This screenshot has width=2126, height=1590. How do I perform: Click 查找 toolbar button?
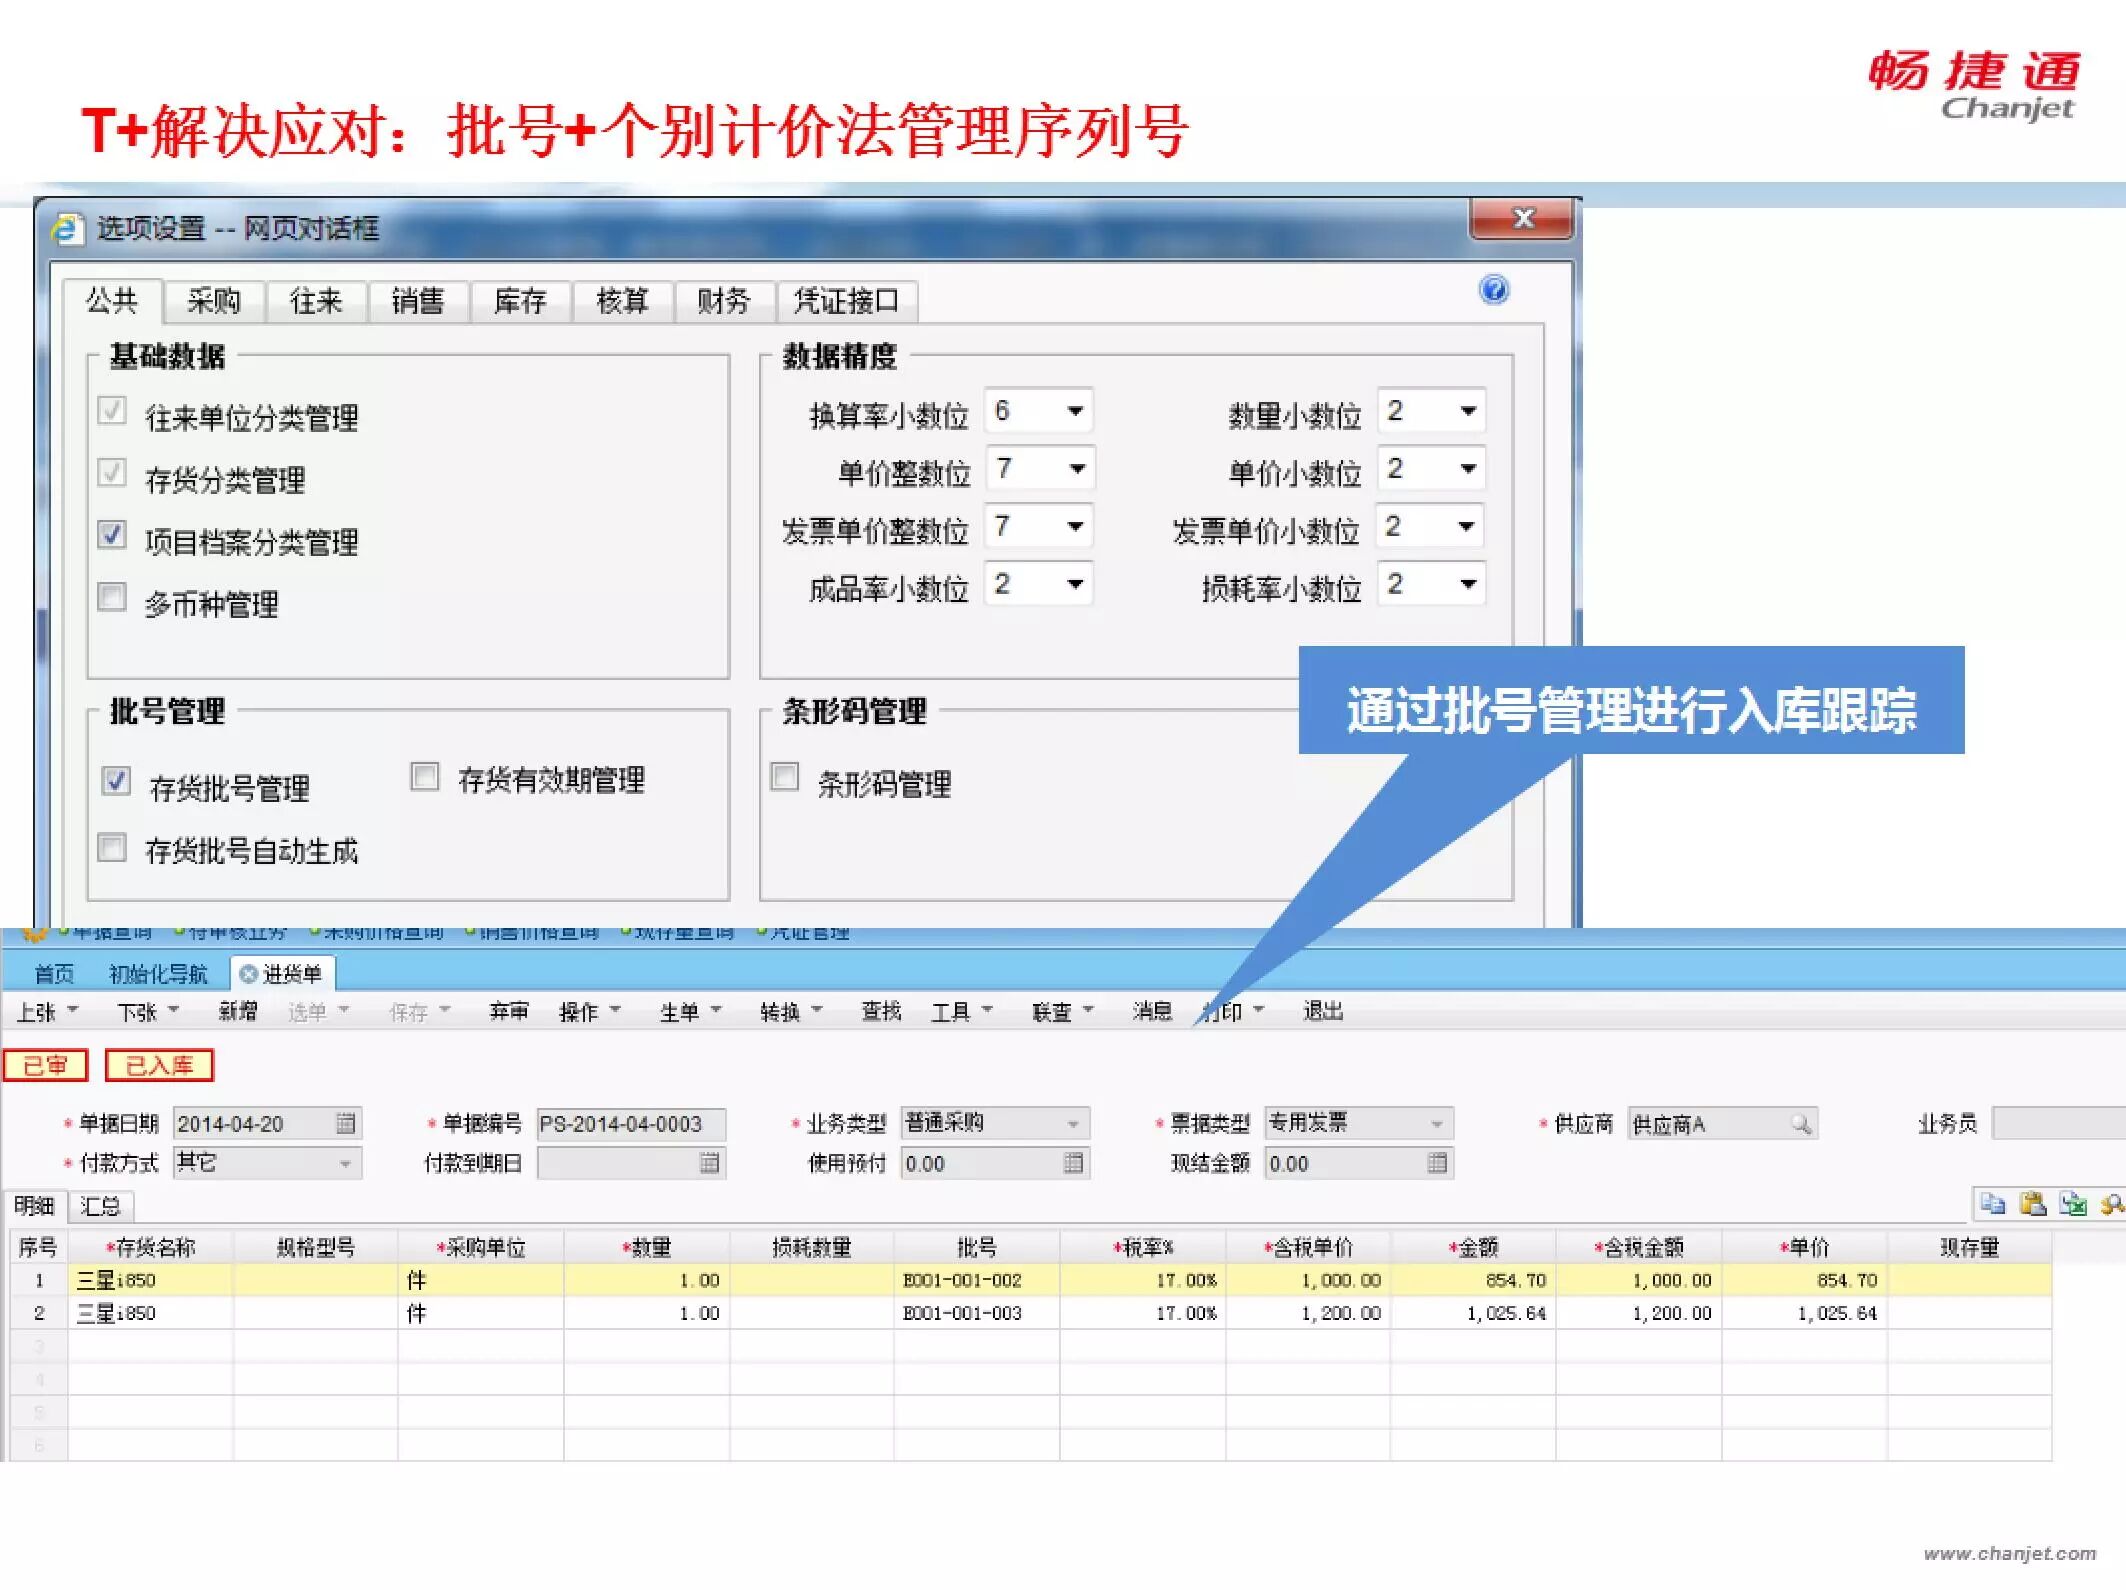881,1012
